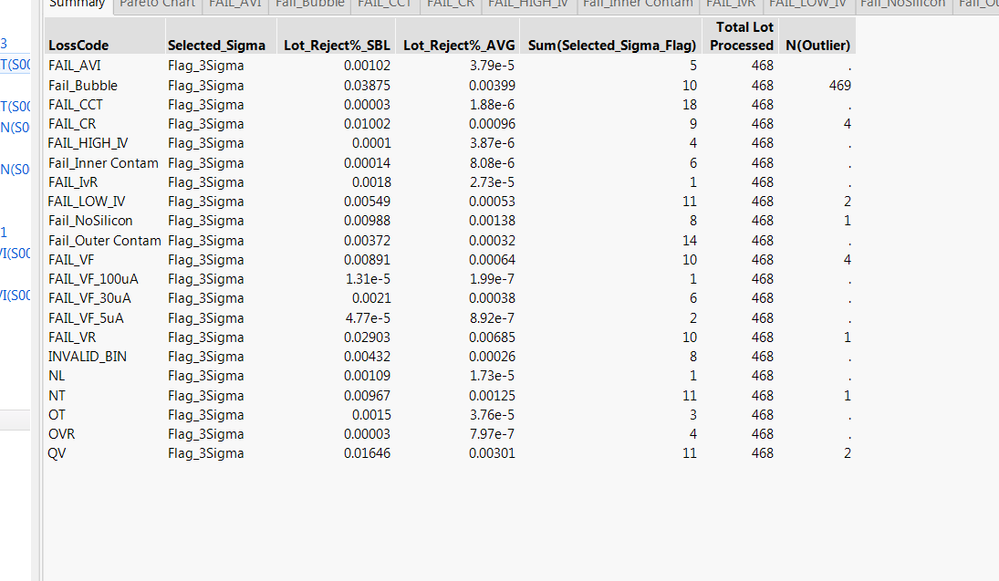Select the Lot_Reject%_SBL column header

tap(337, 45)
